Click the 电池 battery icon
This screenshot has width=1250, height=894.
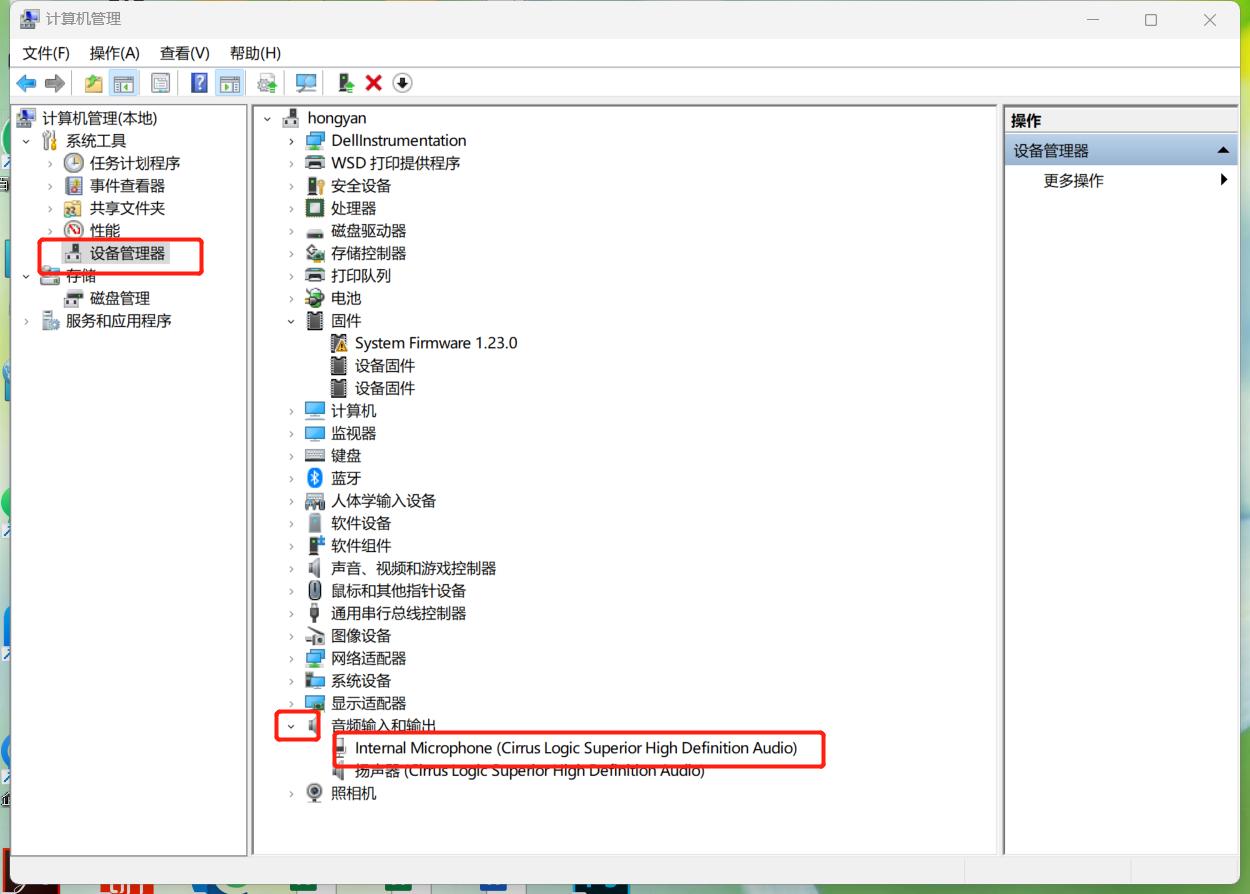click(x=315, y=298)
